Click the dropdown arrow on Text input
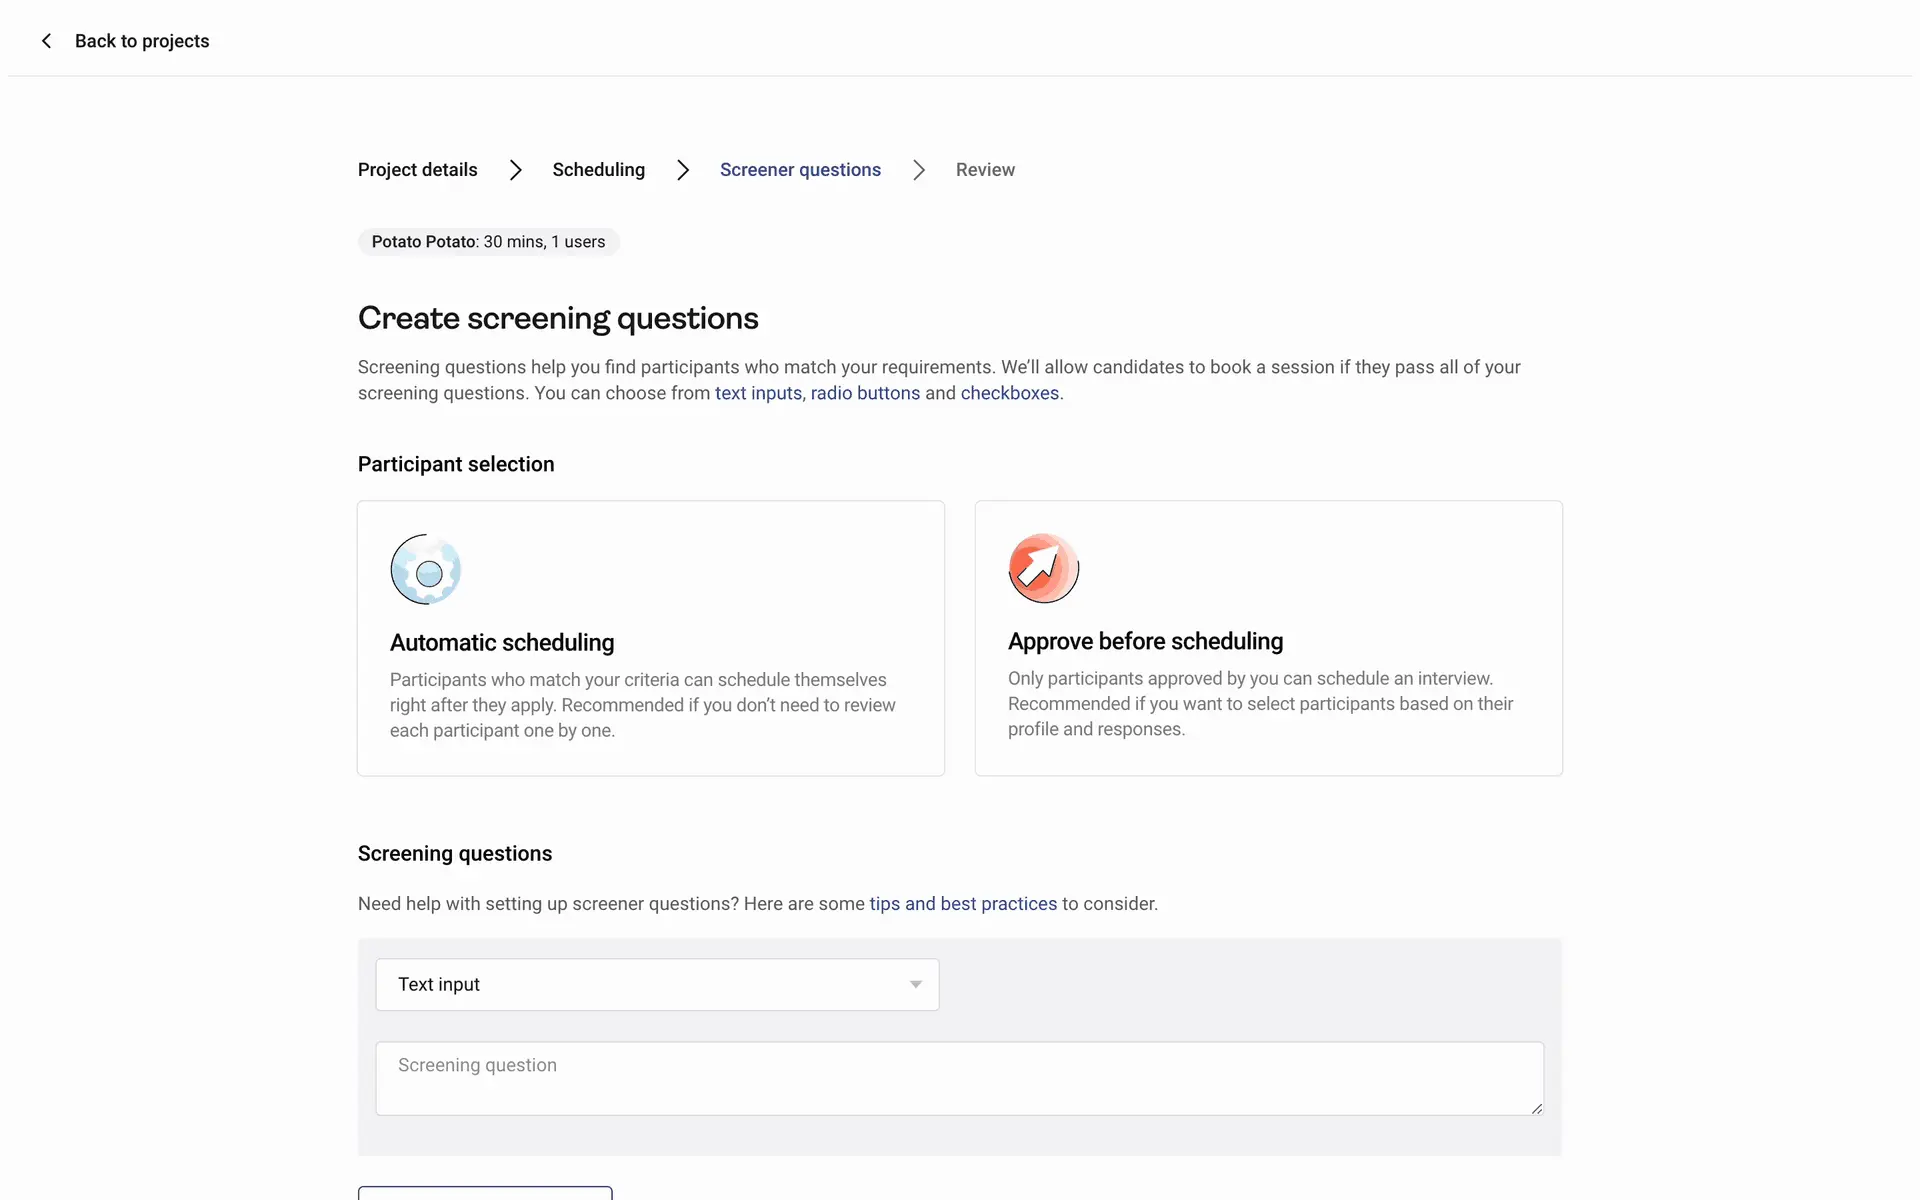Viewport: 1920px width, 1200px height. tap(915, 985)
